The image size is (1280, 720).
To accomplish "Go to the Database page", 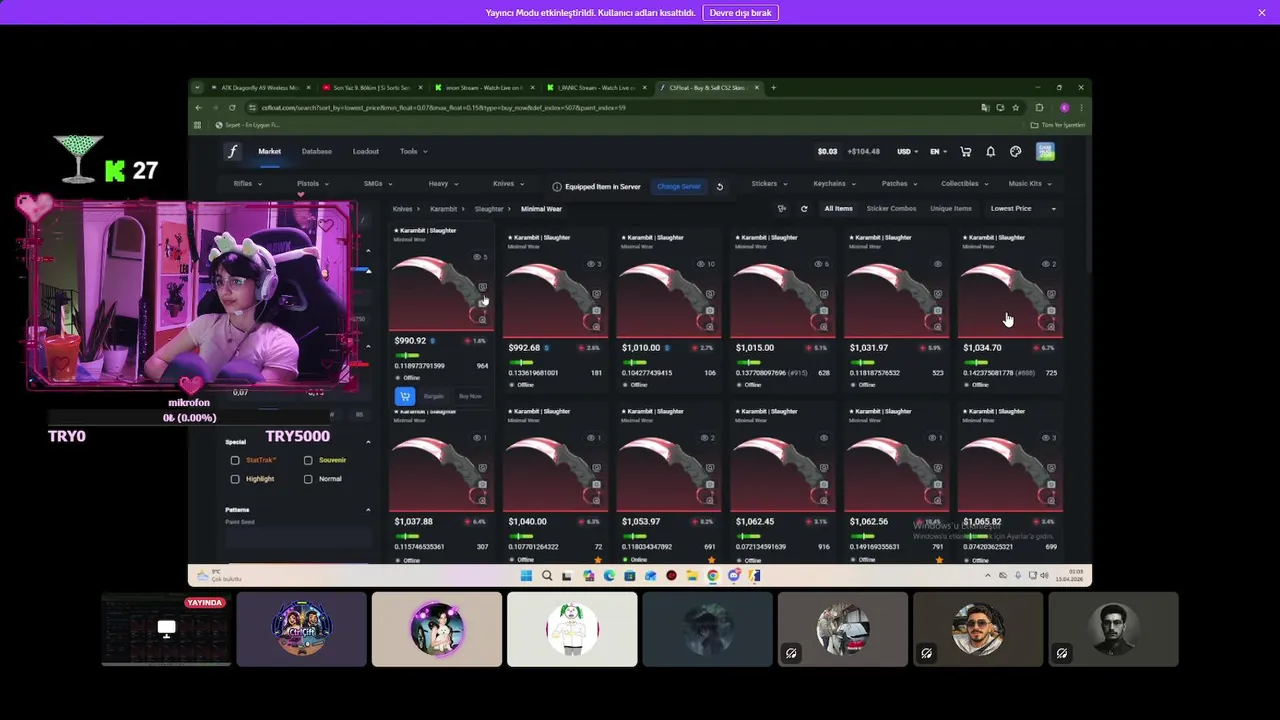I will pos(316,152).
